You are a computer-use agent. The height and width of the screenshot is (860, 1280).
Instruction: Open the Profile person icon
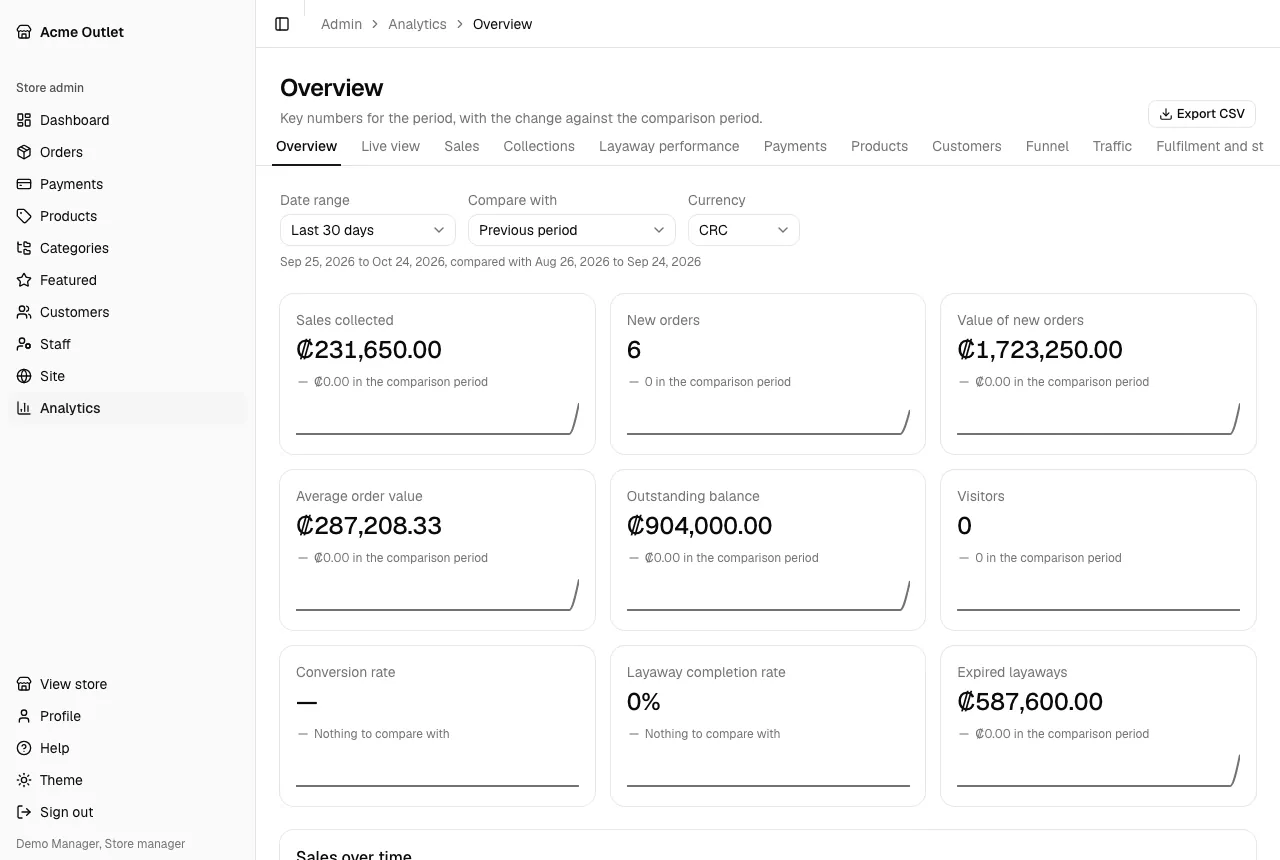point(24,716)
